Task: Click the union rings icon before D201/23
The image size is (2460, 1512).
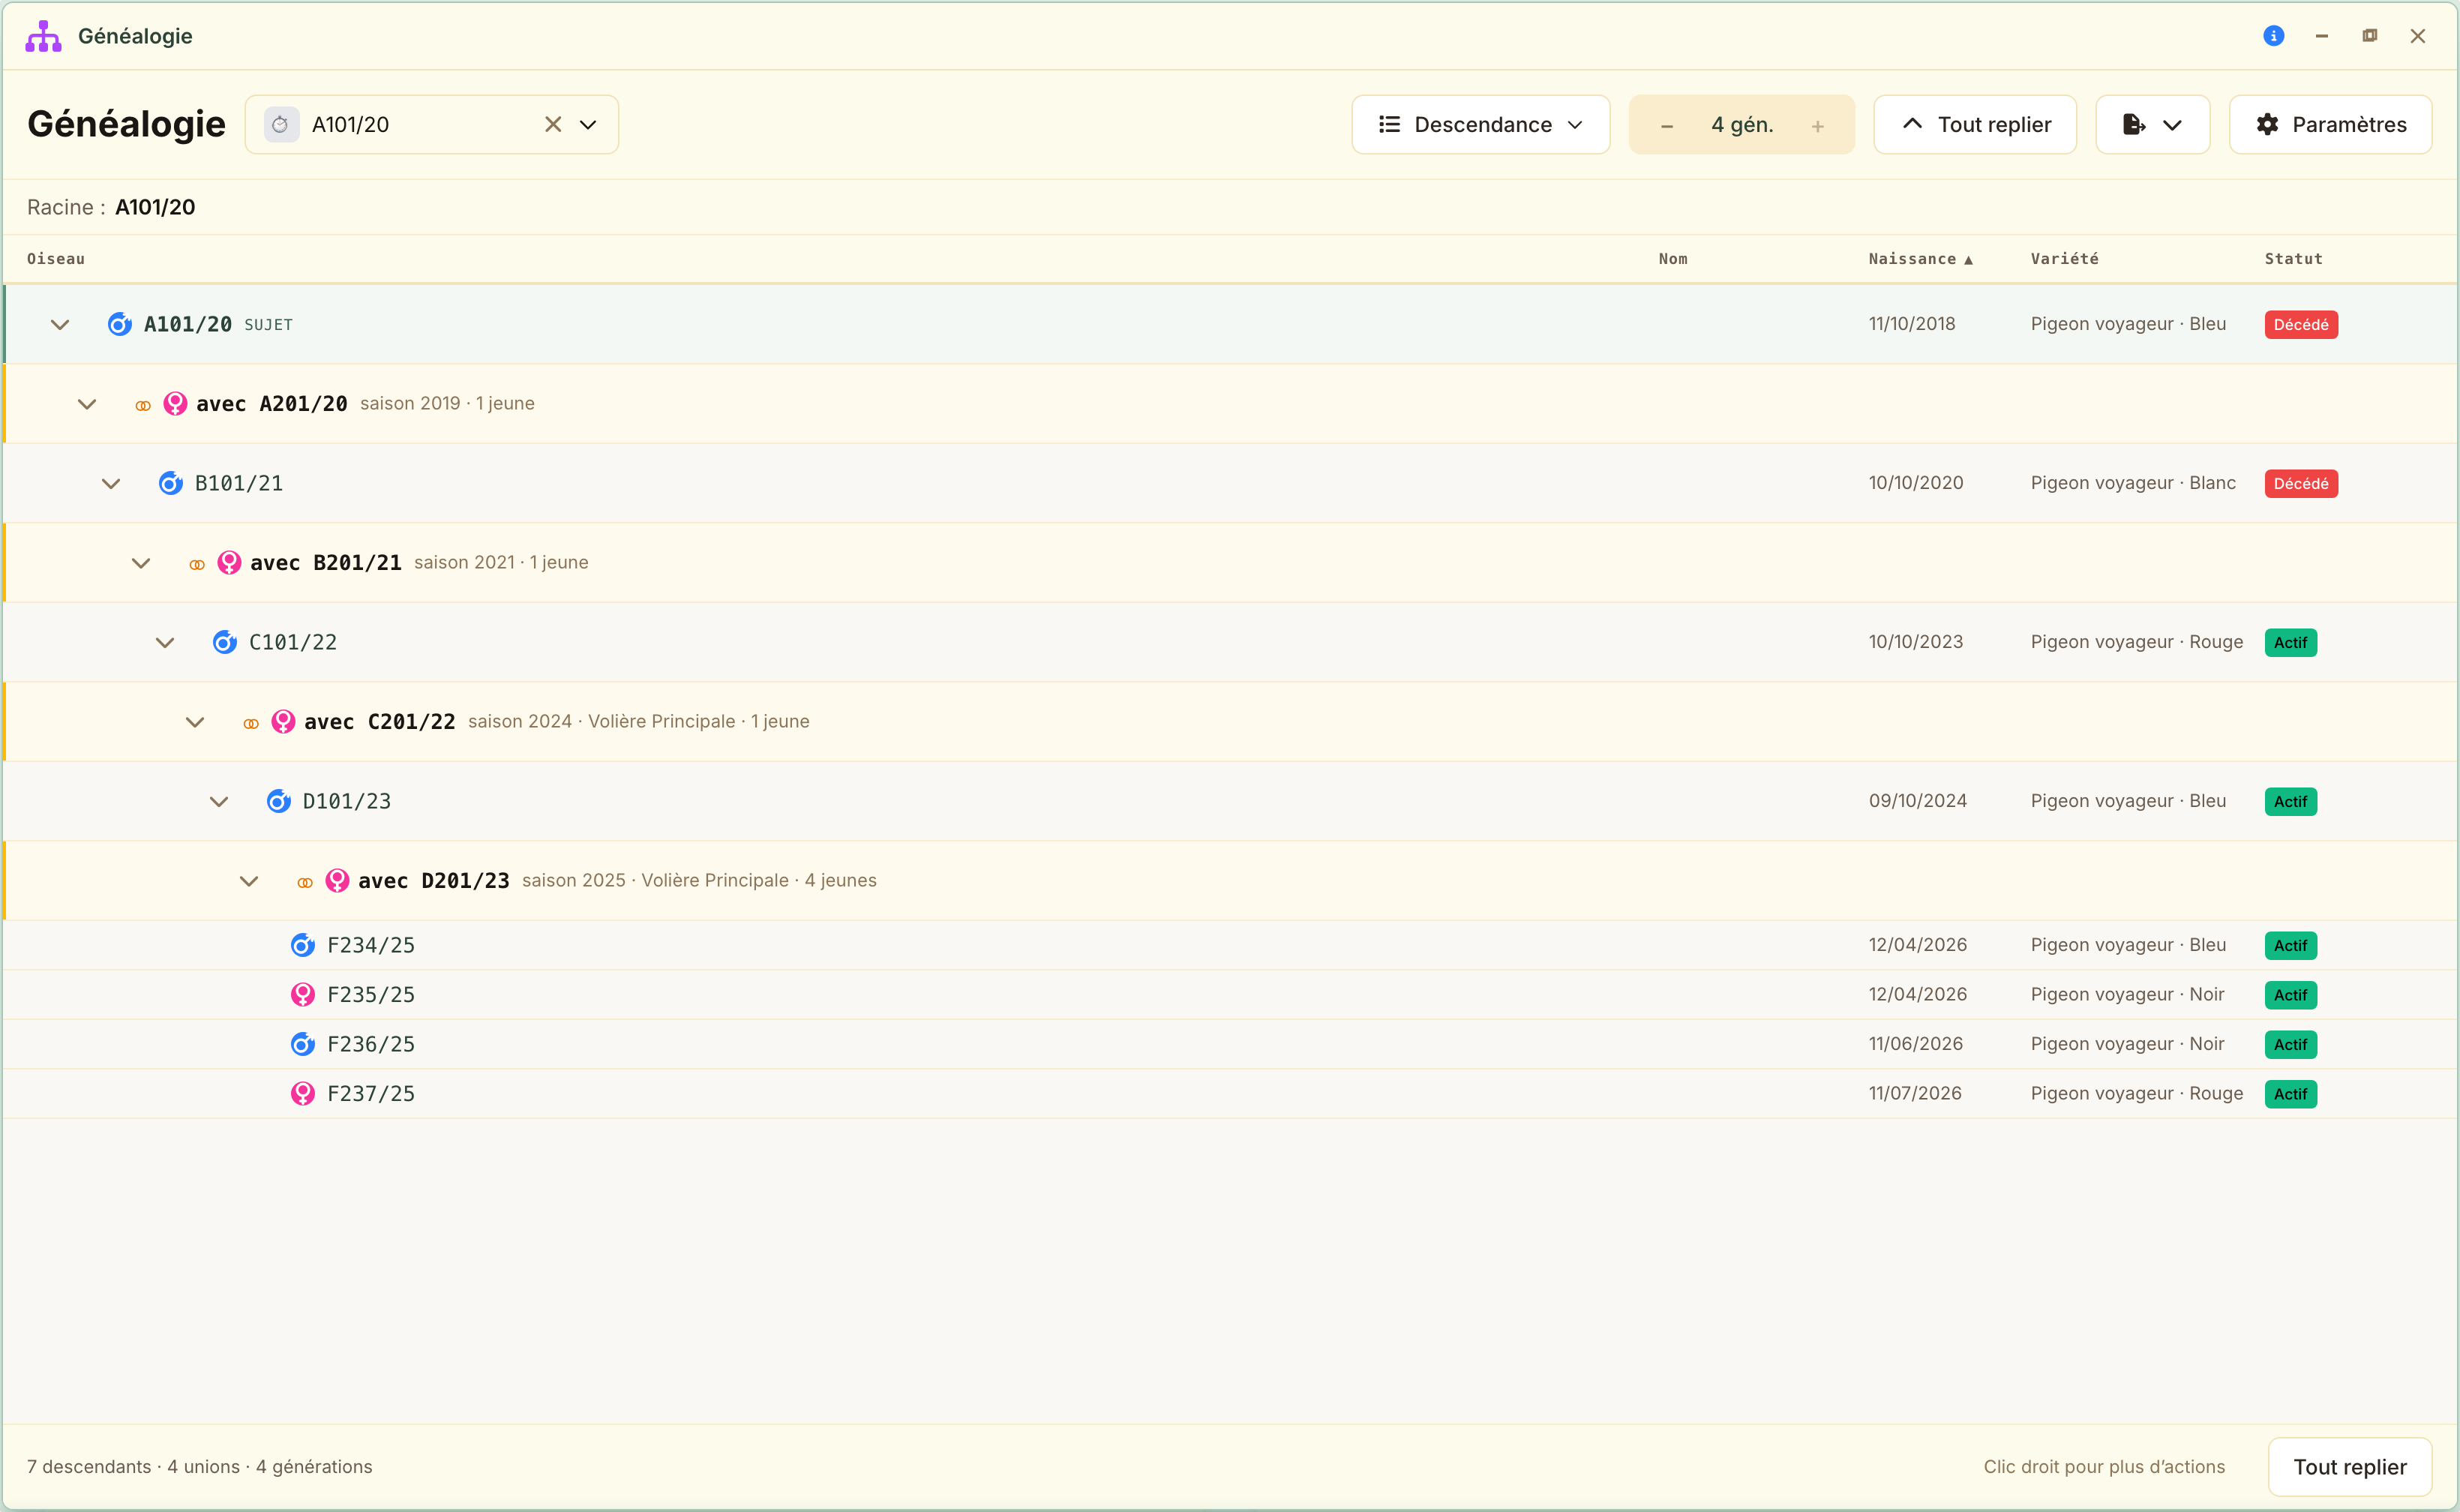Action: tap(305, 882)
